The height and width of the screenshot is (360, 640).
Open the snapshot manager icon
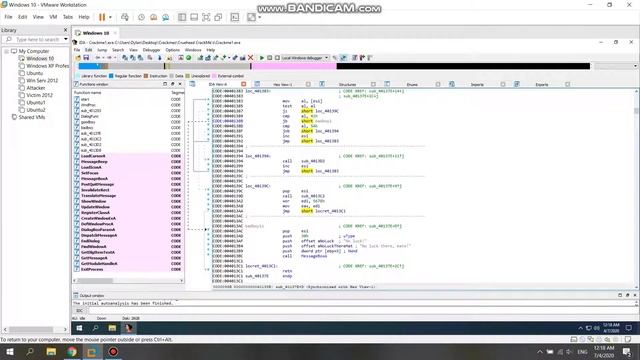(165, 17)
